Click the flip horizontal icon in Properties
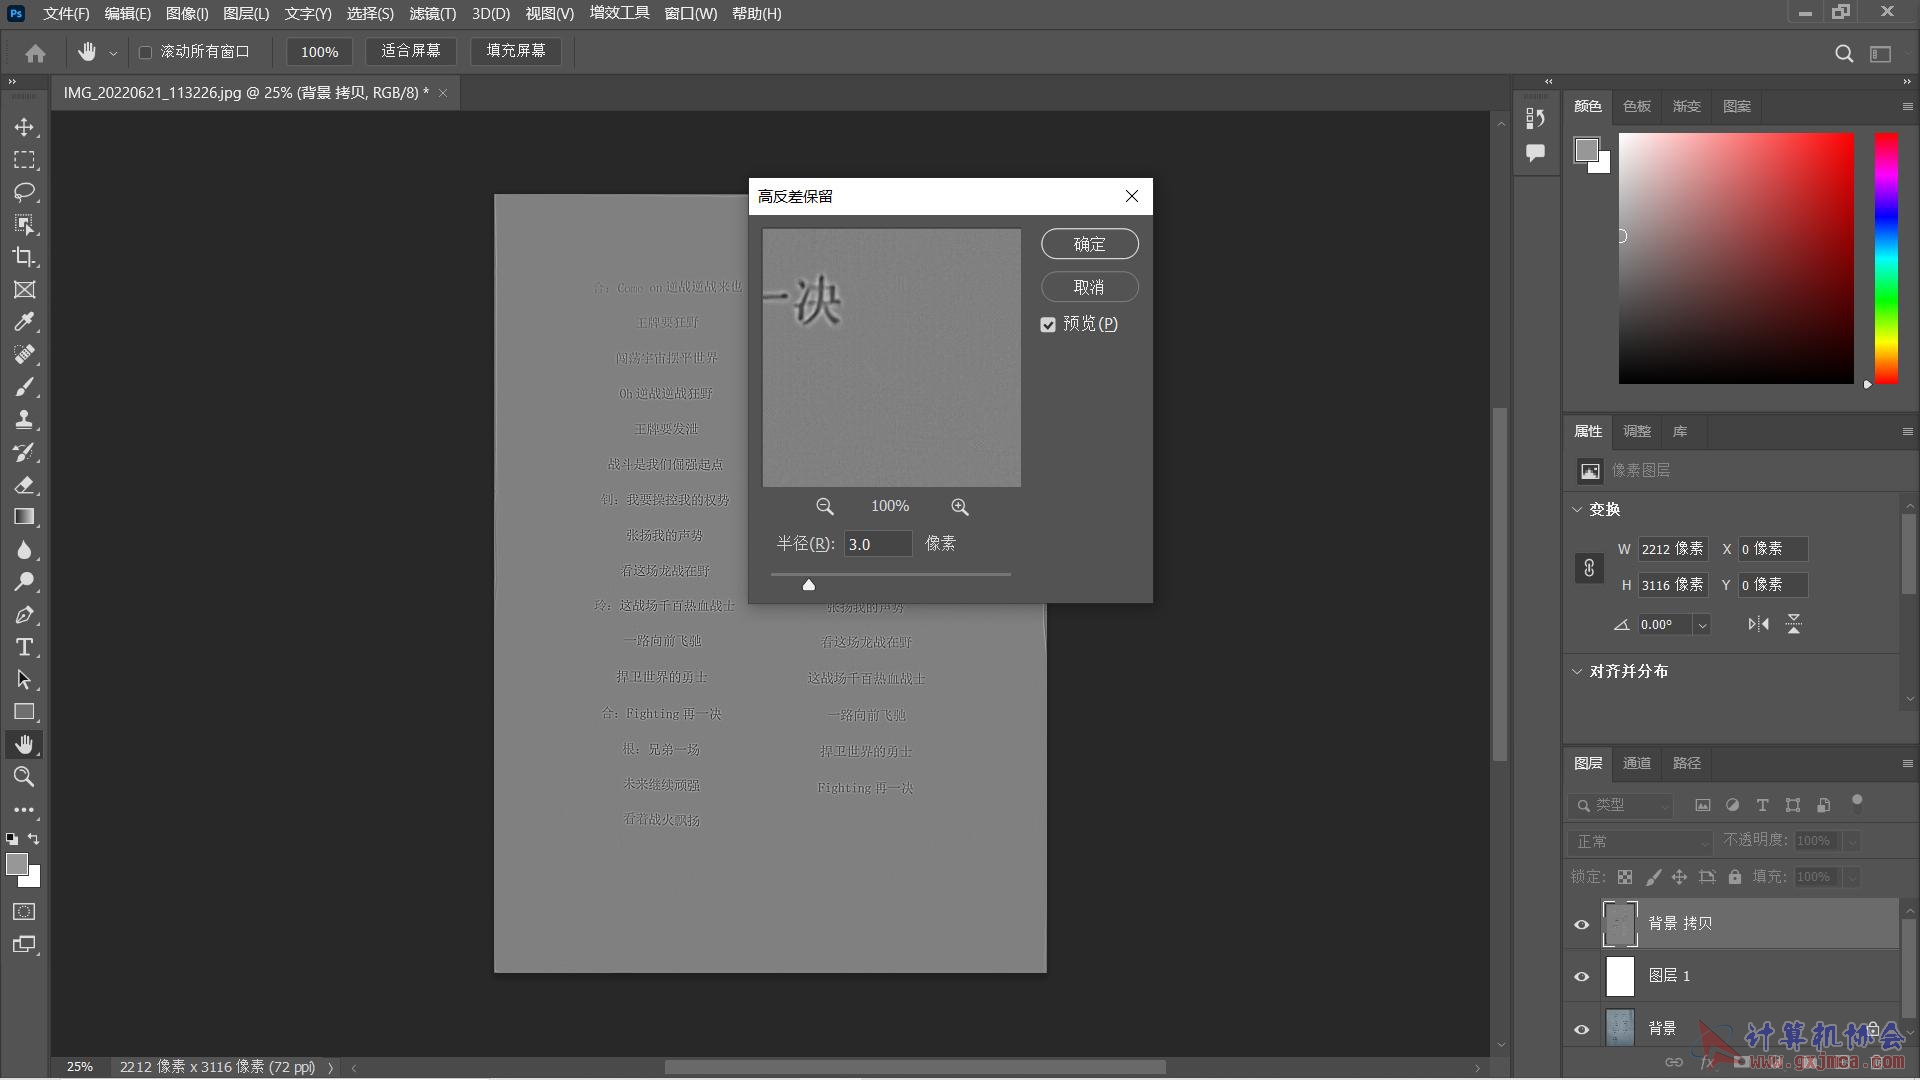1920x1080 pixels. [1758, 624]
